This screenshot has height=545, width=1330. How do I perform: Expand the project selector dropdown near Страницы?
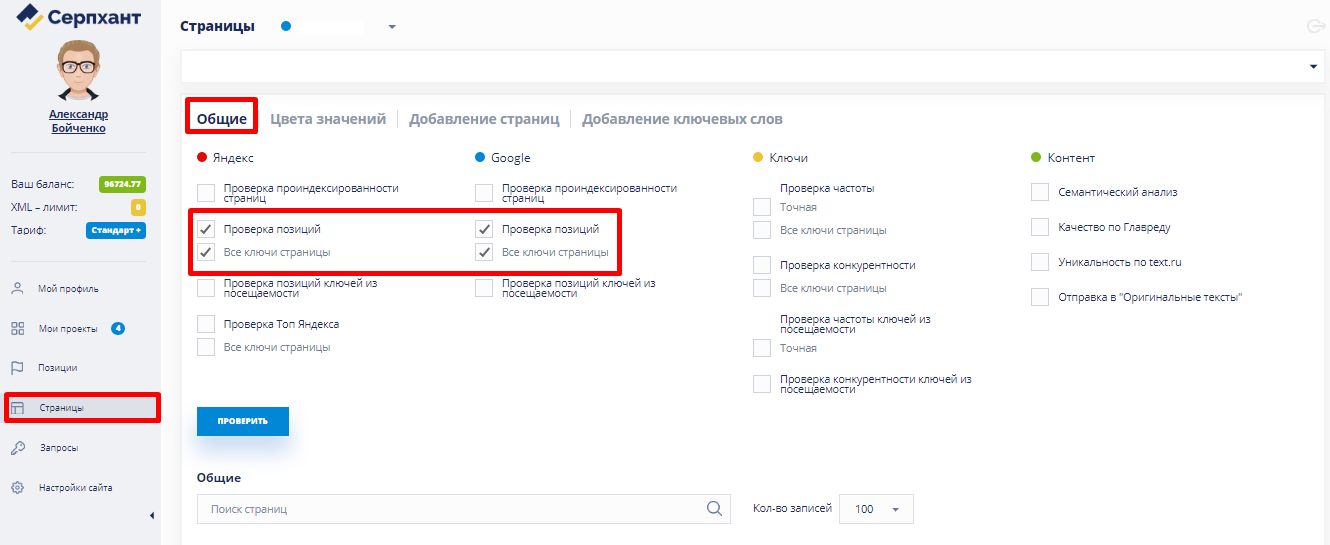click(392, 27)
